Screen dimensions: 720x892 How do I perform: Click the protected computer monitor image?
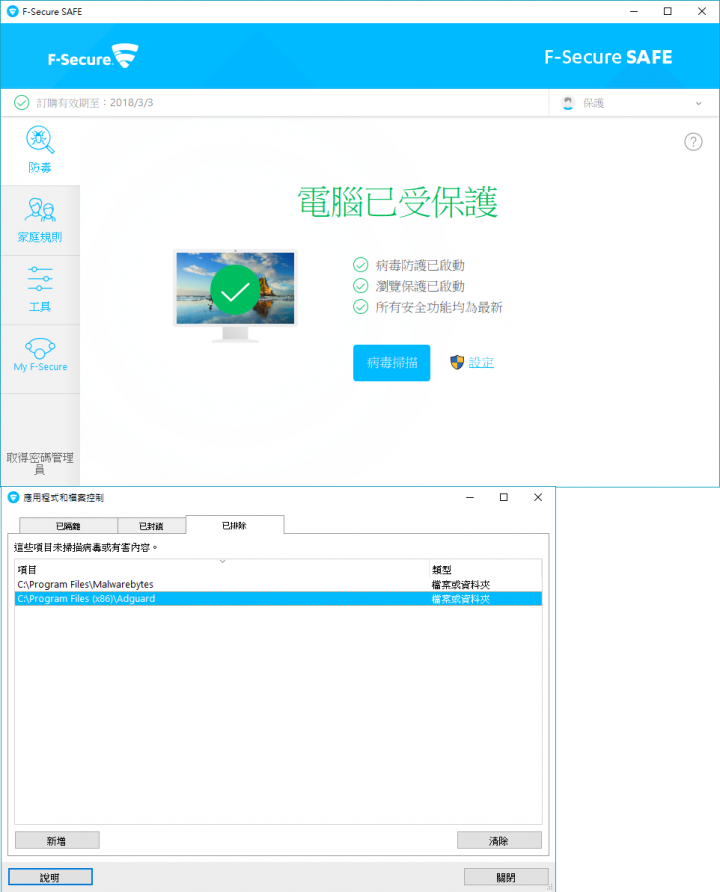[235, 296]
